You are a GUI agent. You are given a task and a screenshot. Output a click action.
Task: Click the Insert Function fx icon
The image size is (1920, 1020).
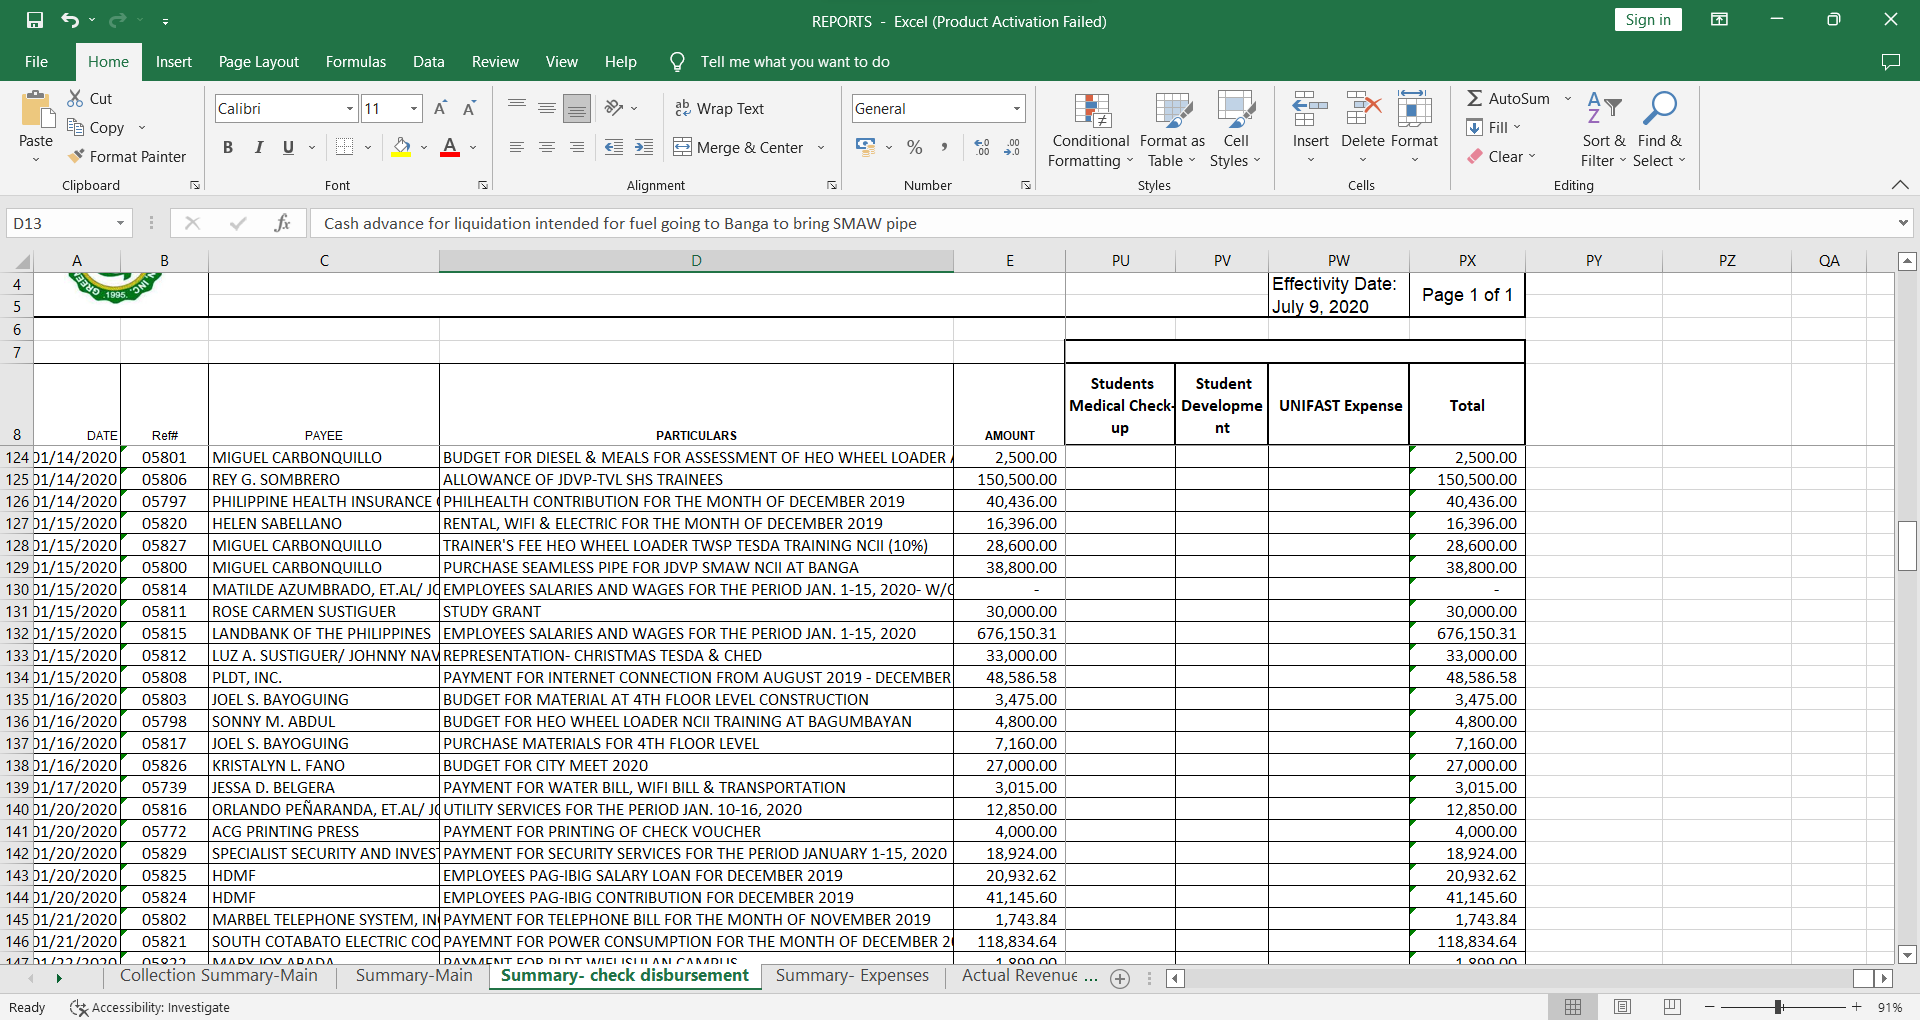(283, 223)
